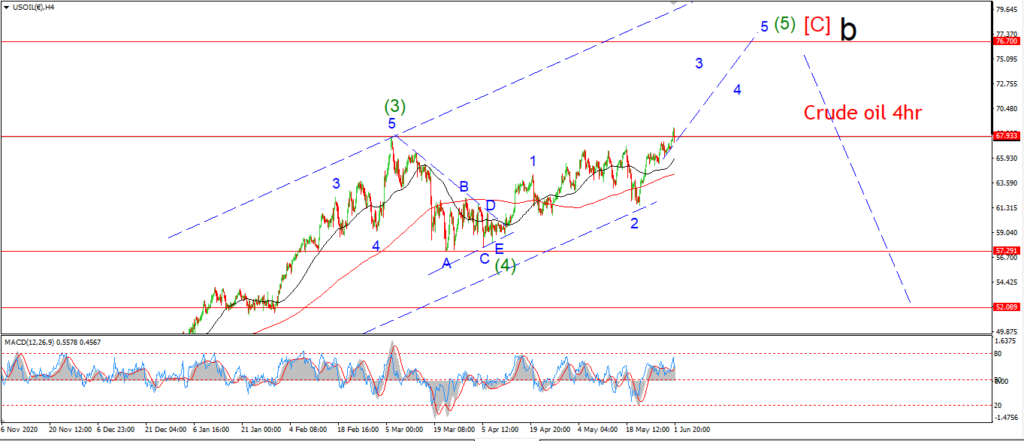This screenshot has height=441, width=1024.
Task: Click the blue 'A' triangle wave label
Action: tap(447, 263)
